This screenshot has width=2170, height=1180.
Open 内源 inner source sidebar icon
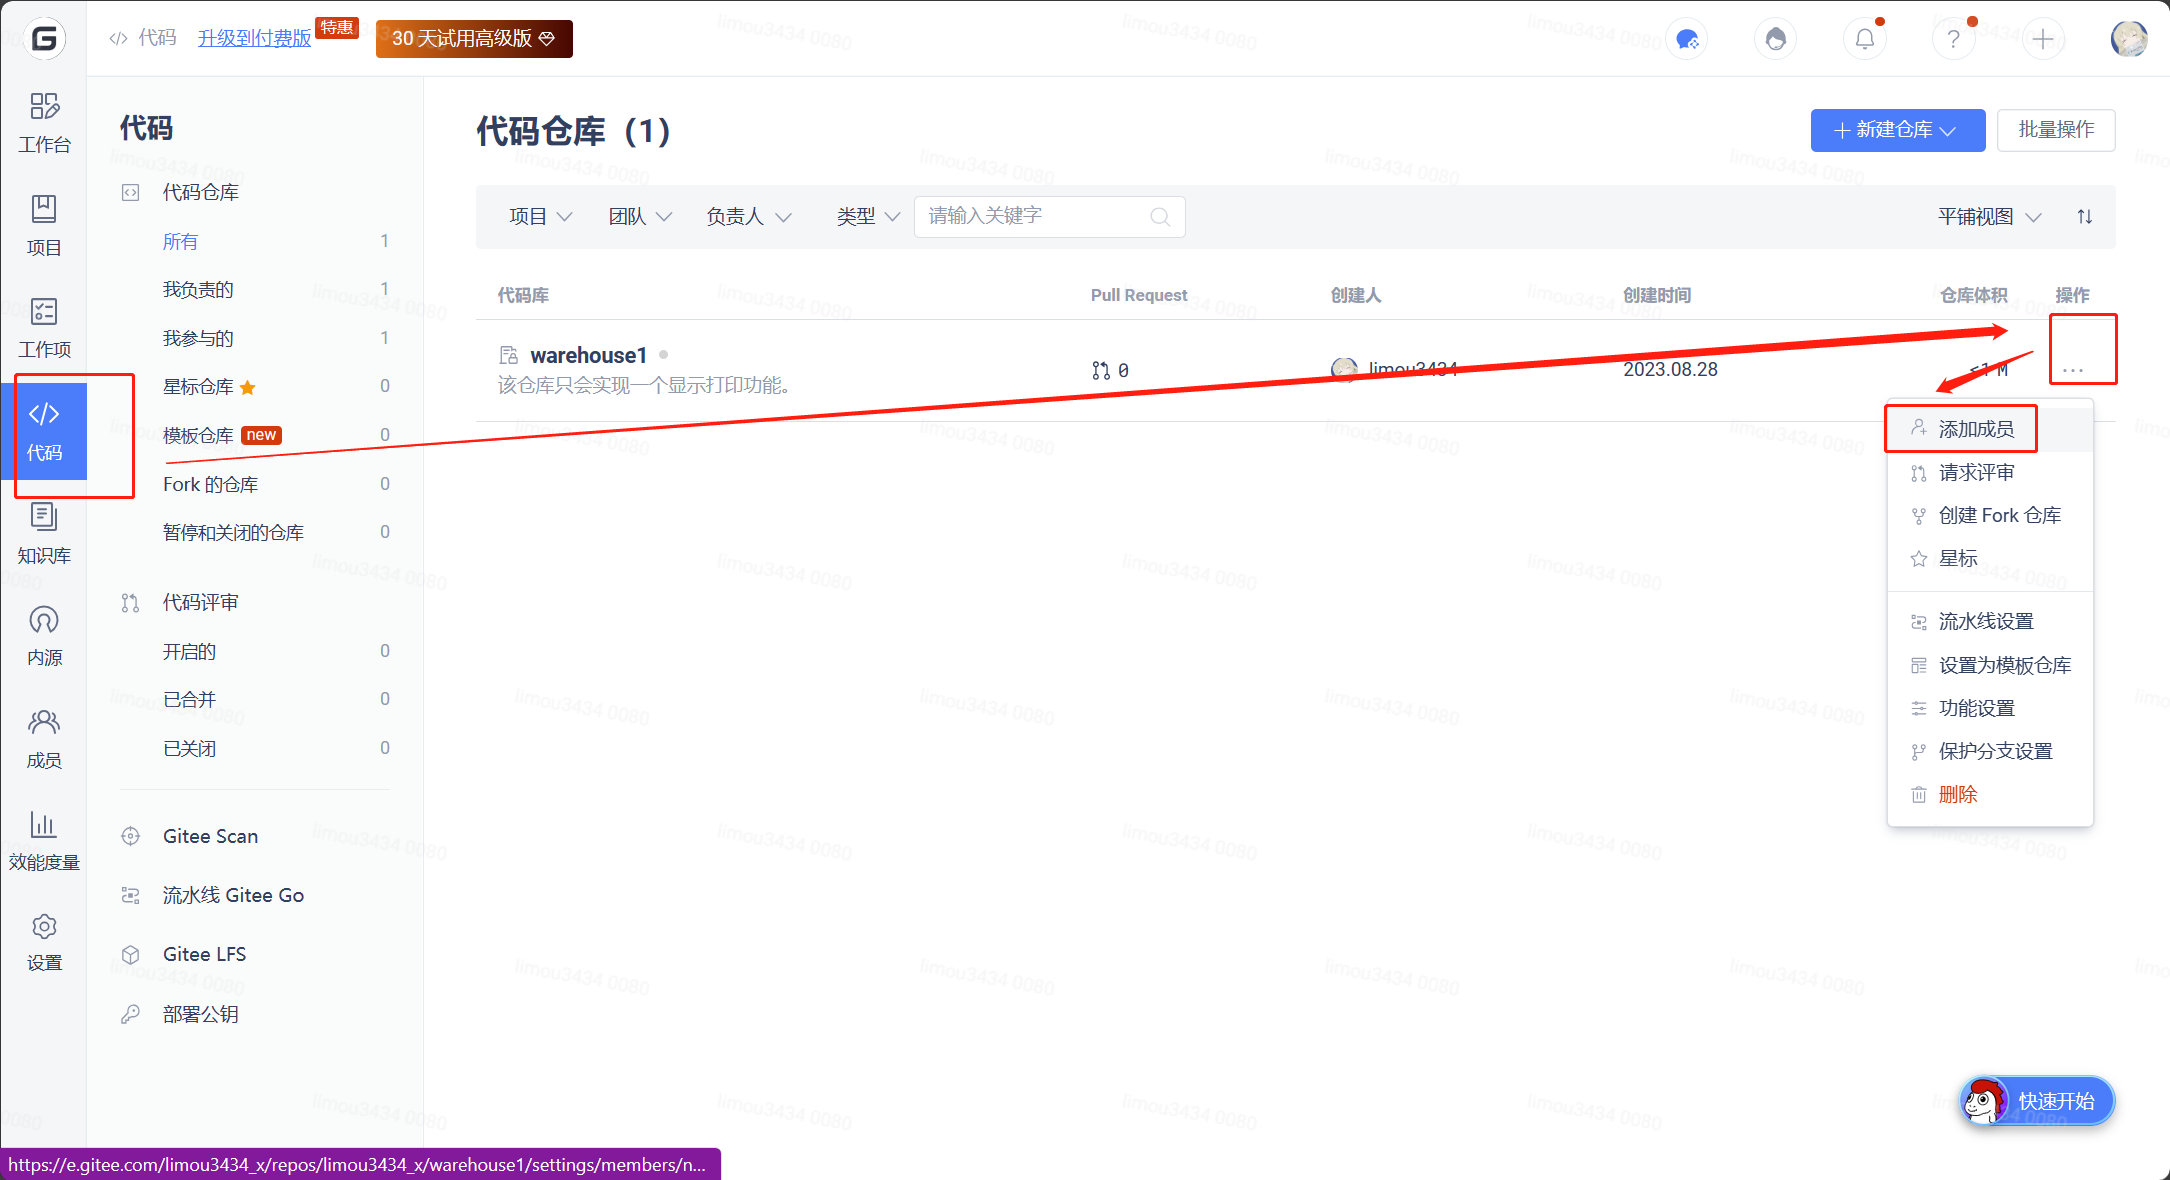click(44, 636)
